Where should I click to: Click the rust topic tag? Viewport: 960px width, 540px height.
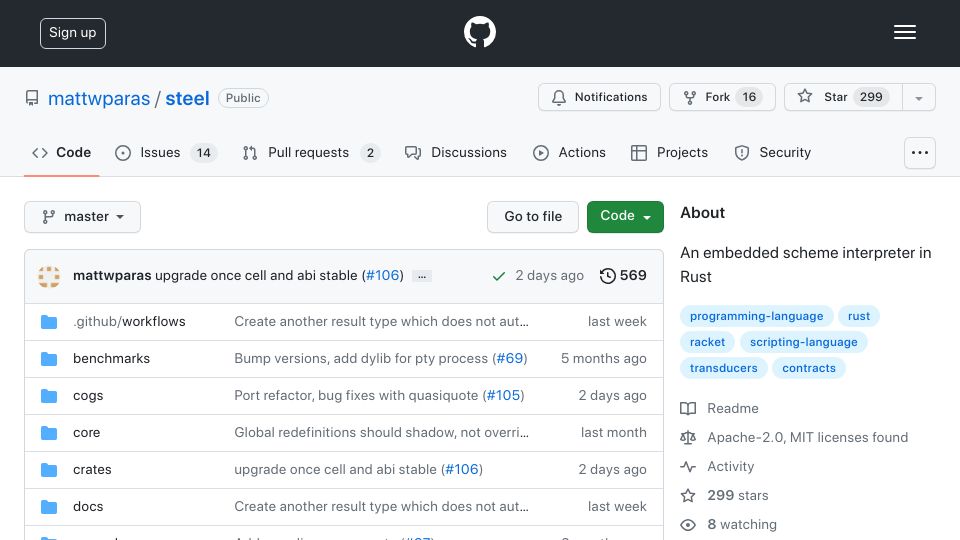[859, 317]
